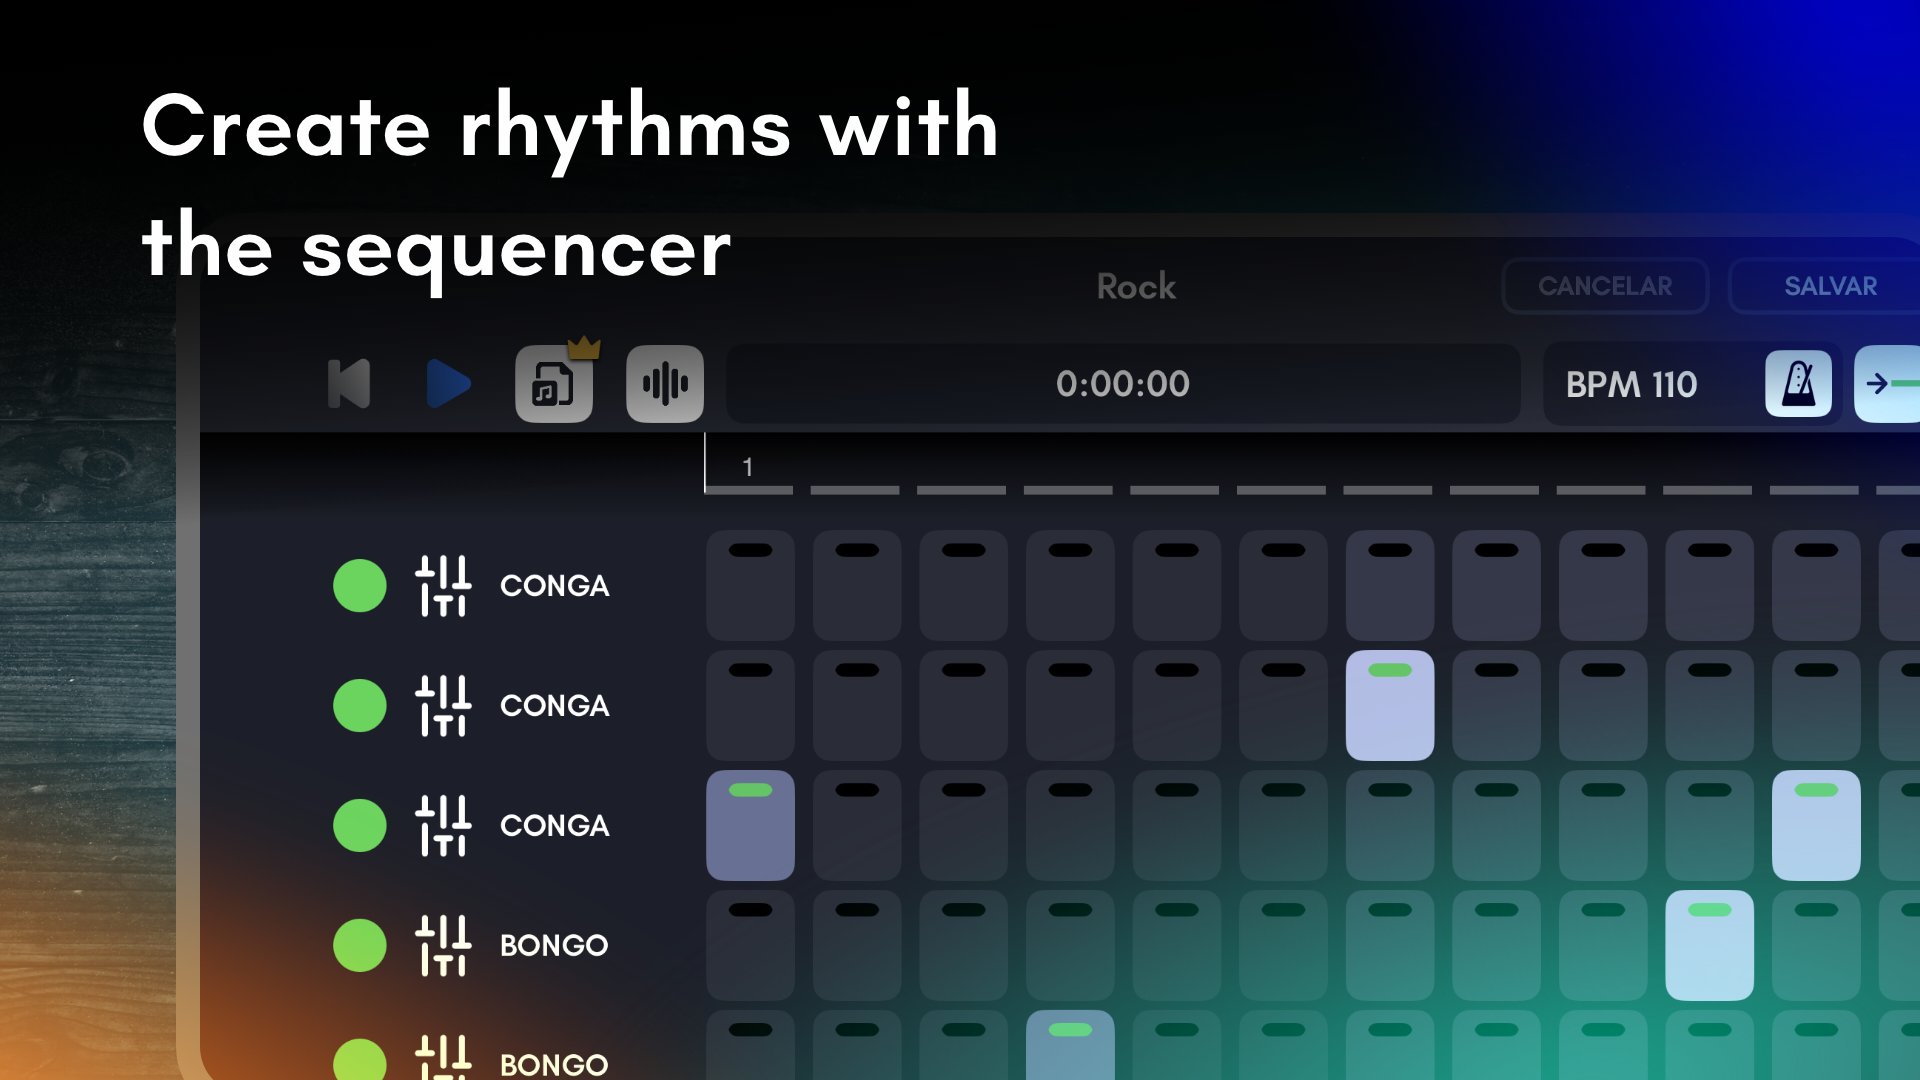
Task: Toggle the metronome icon
Action: click(1798, 384)
